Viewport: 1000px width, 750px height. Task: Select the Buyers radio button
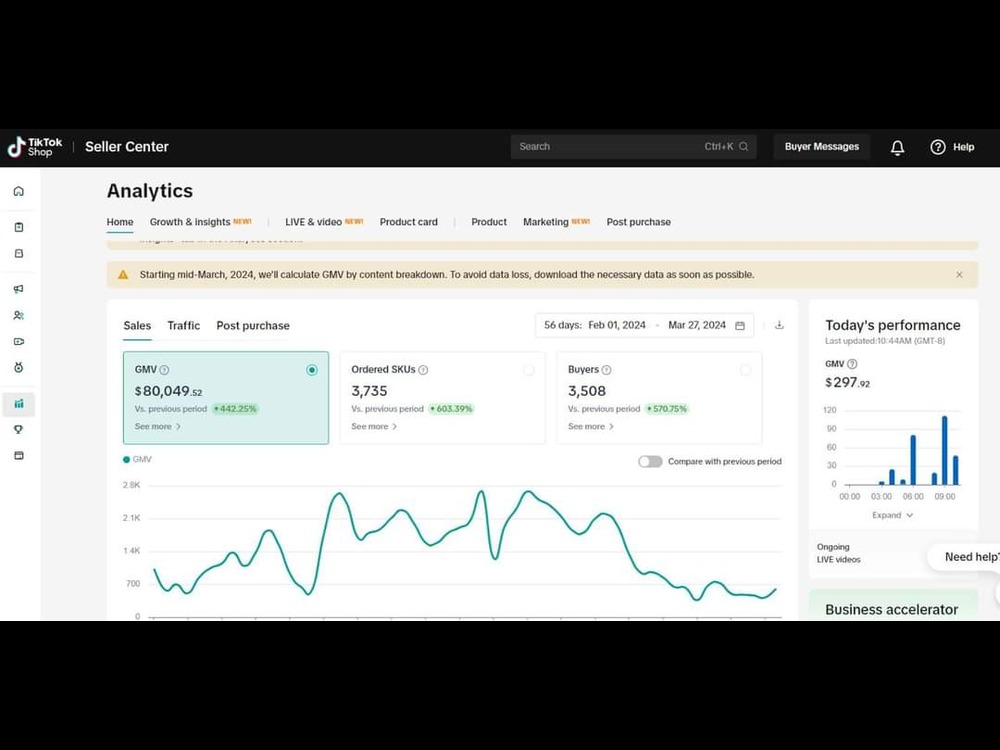[x=745, y=370]
